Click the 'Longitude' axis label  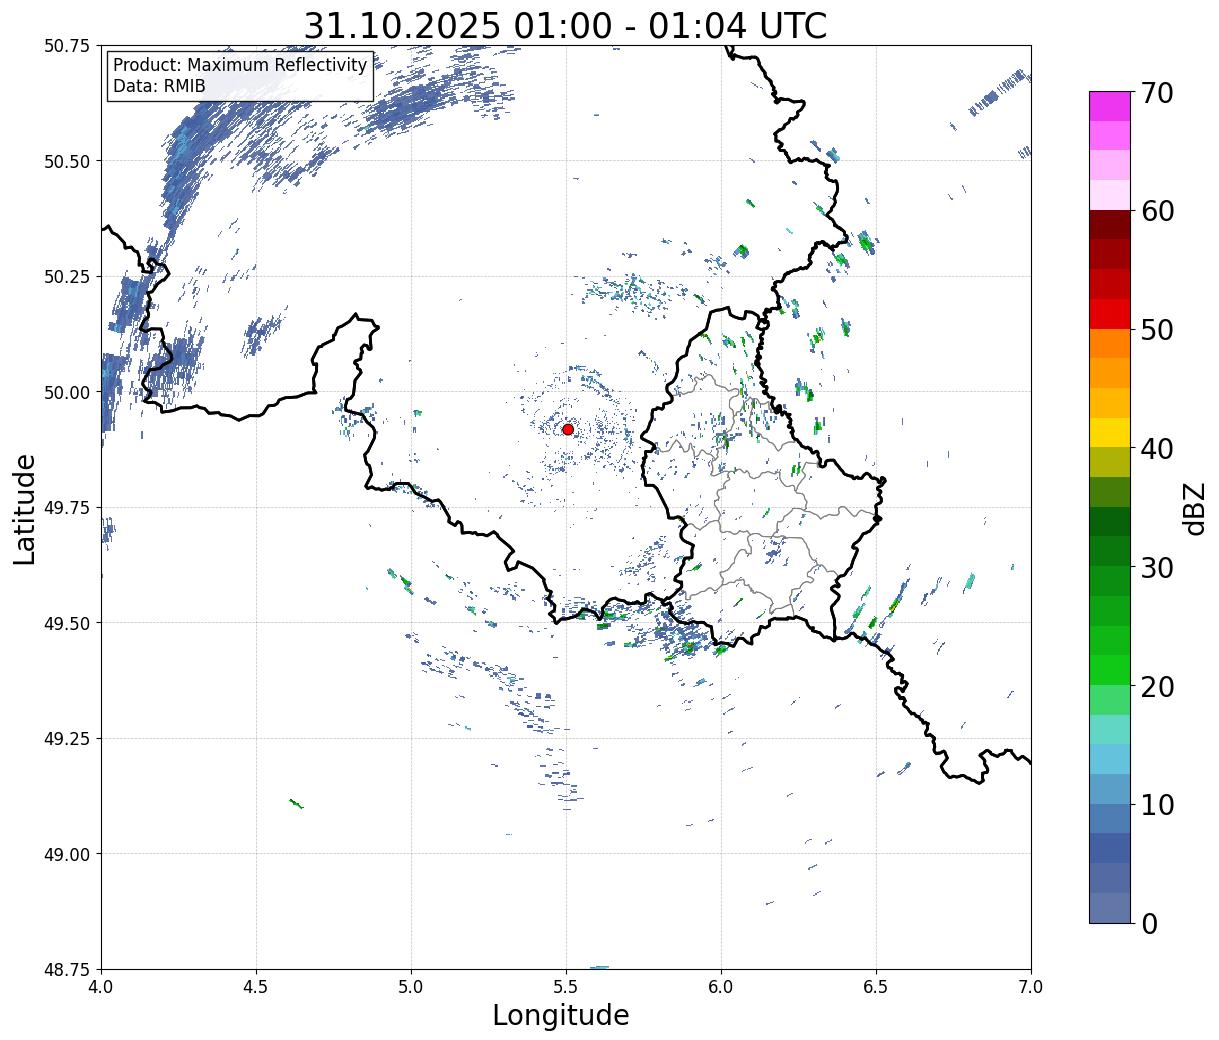pyautogui.click(x=561, y=1016)
